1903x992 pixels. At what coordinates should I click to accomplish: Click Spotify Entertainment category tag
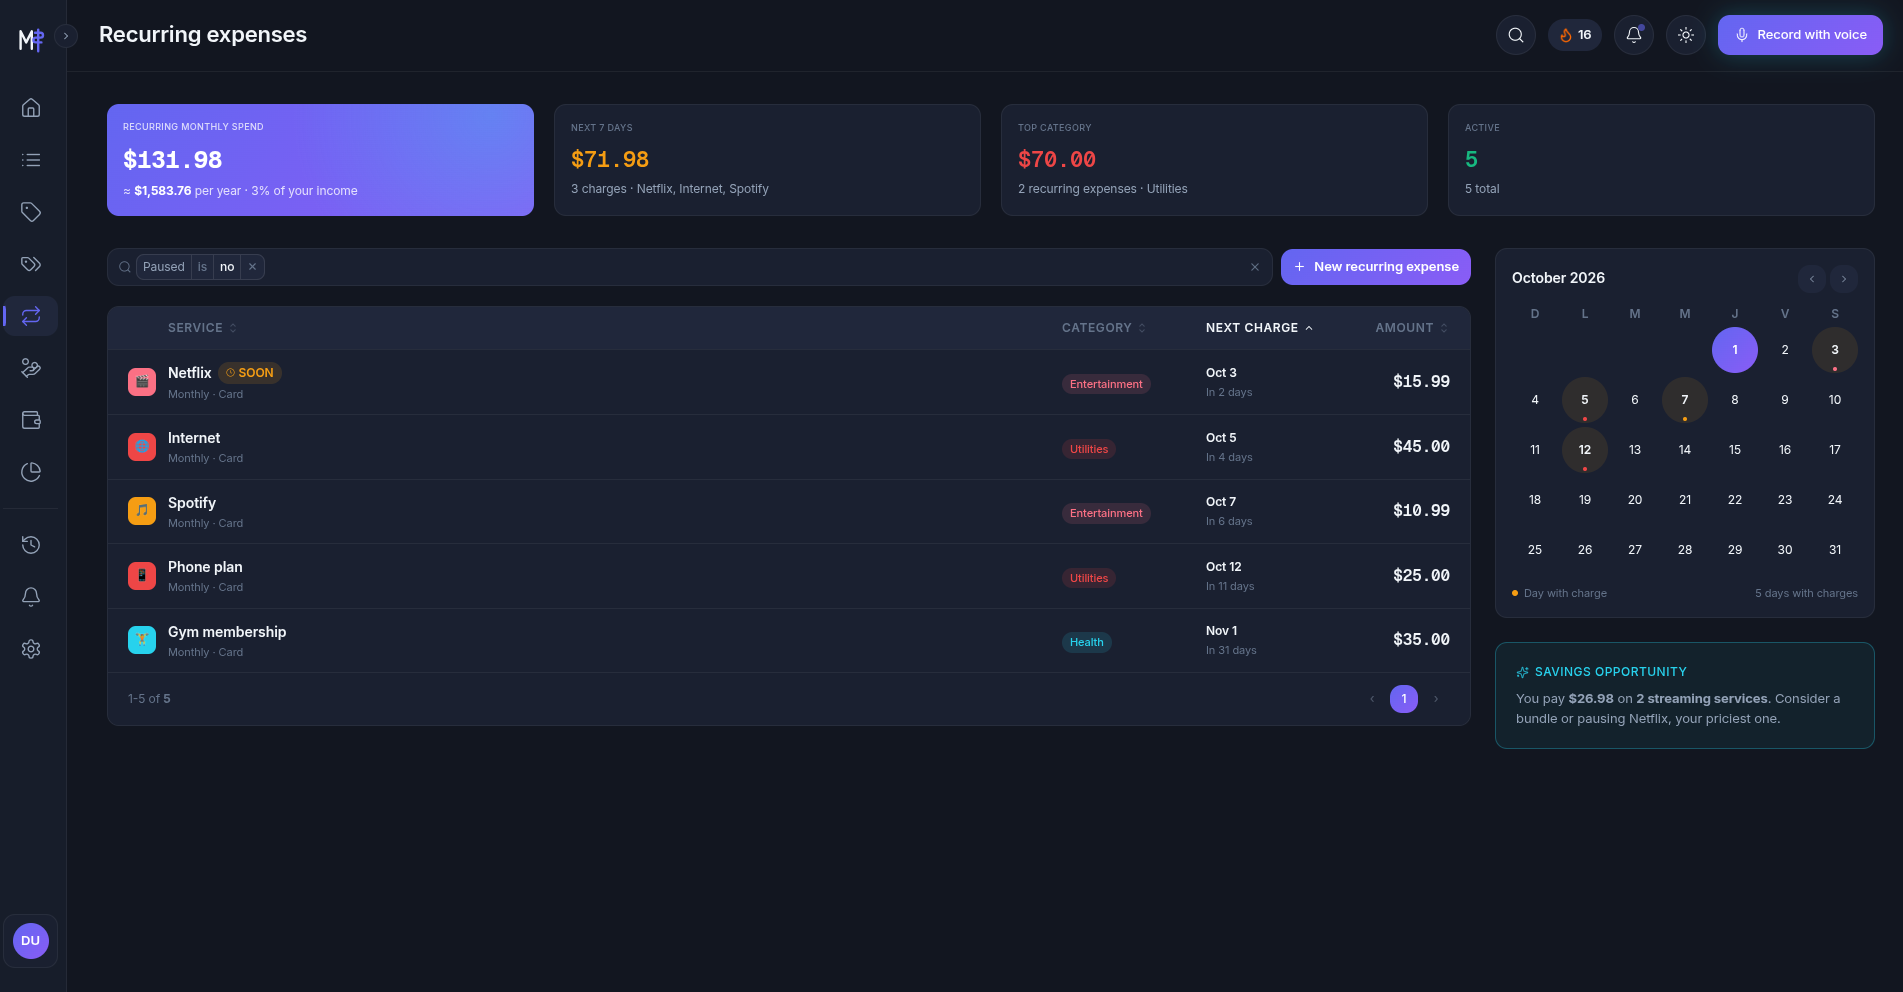(1106, 513)
